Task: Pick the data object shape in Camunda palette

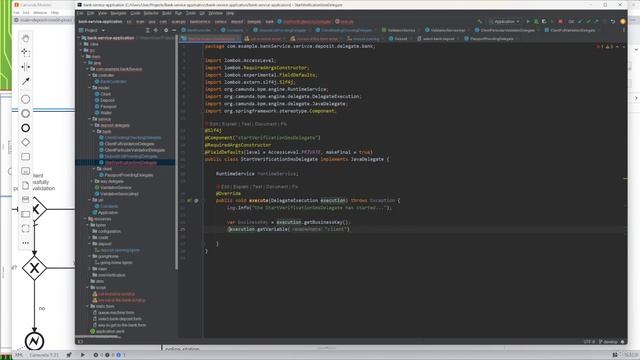Action: tap(25, 185)
